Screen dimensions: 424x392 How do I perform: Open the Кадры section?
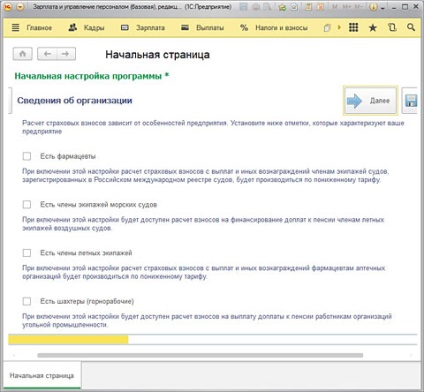tap(94, 28)
